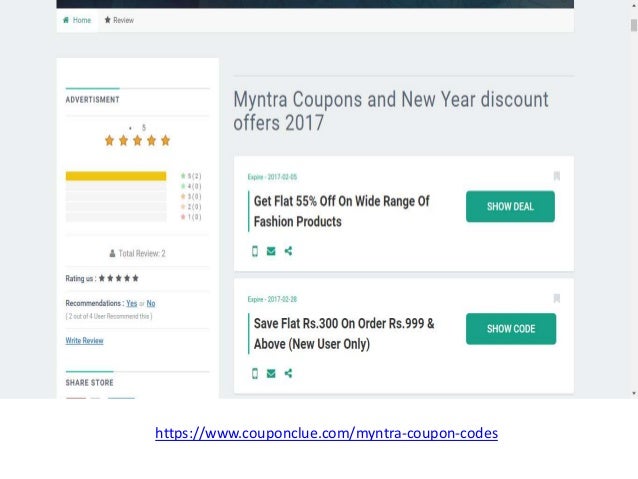Click the scrollbar down arrow

(634, 393)
